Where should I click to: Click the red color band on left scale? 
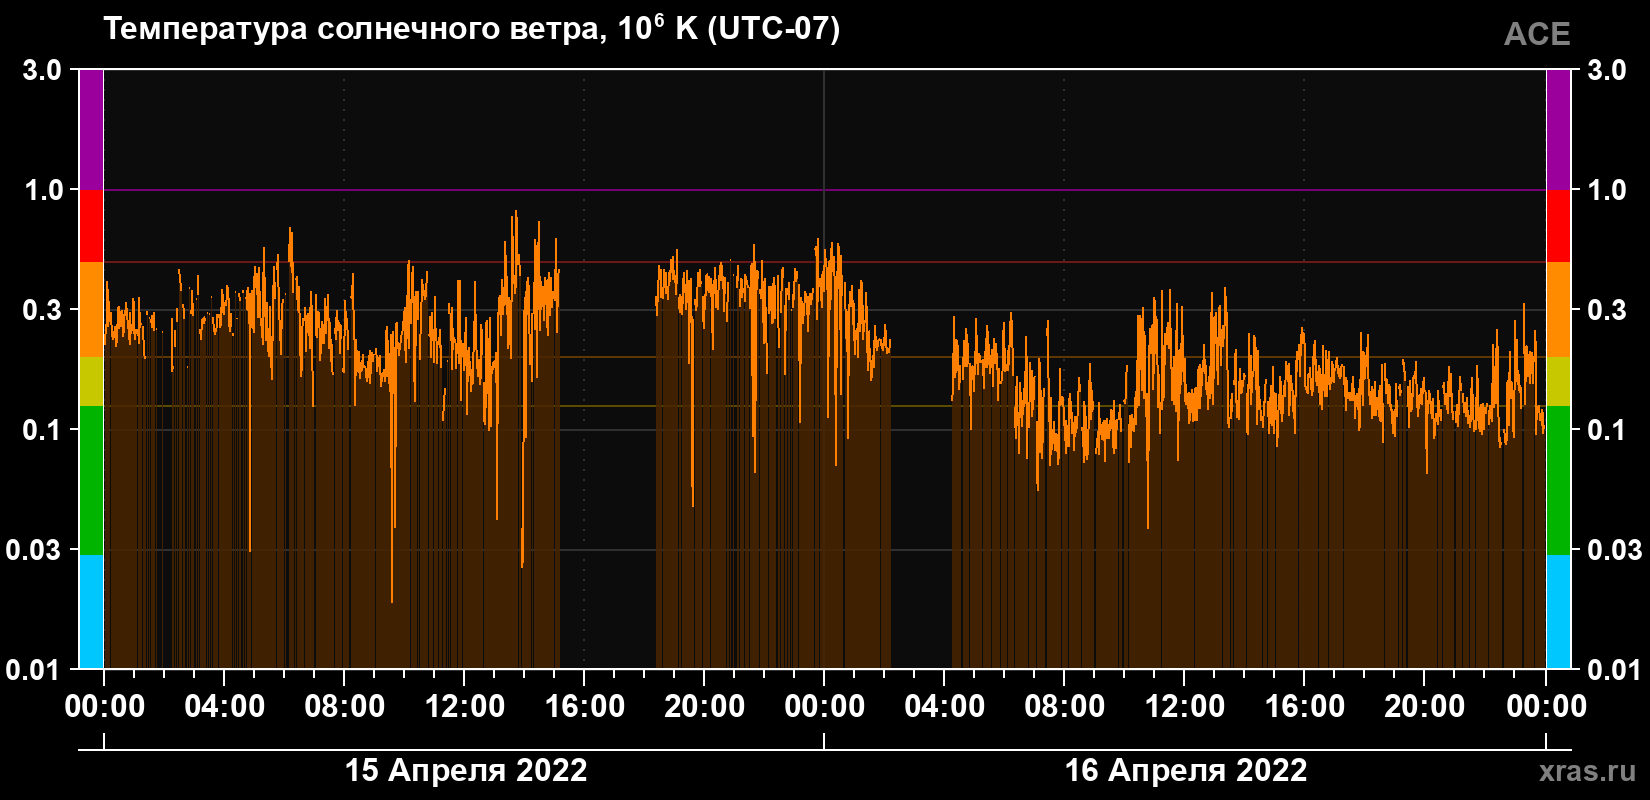pos(91,226)
